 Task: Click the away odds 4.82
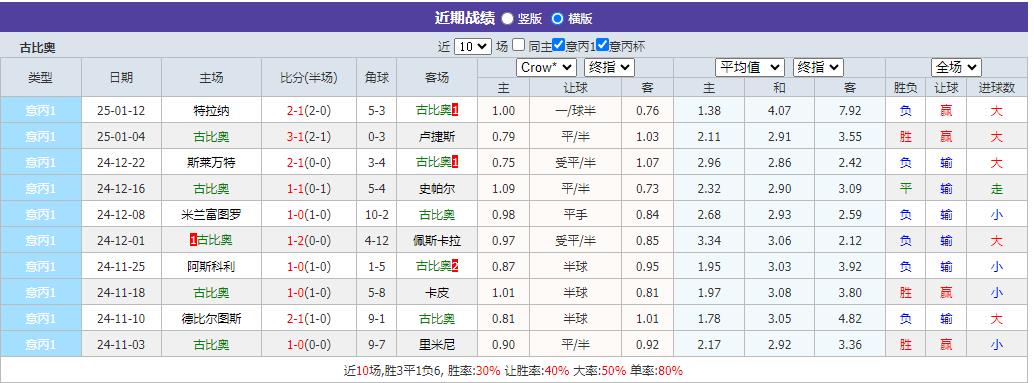click(850, 319)
